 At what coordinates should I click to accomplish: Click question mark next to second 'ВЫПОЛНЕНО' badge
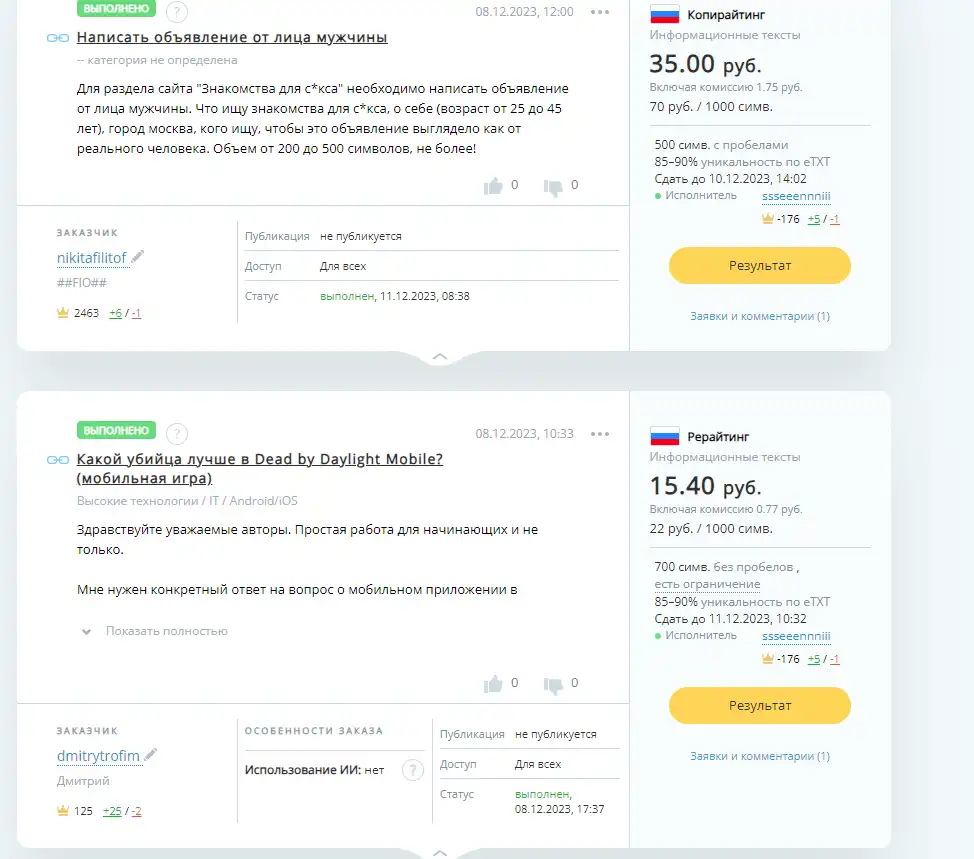[177, 434]
